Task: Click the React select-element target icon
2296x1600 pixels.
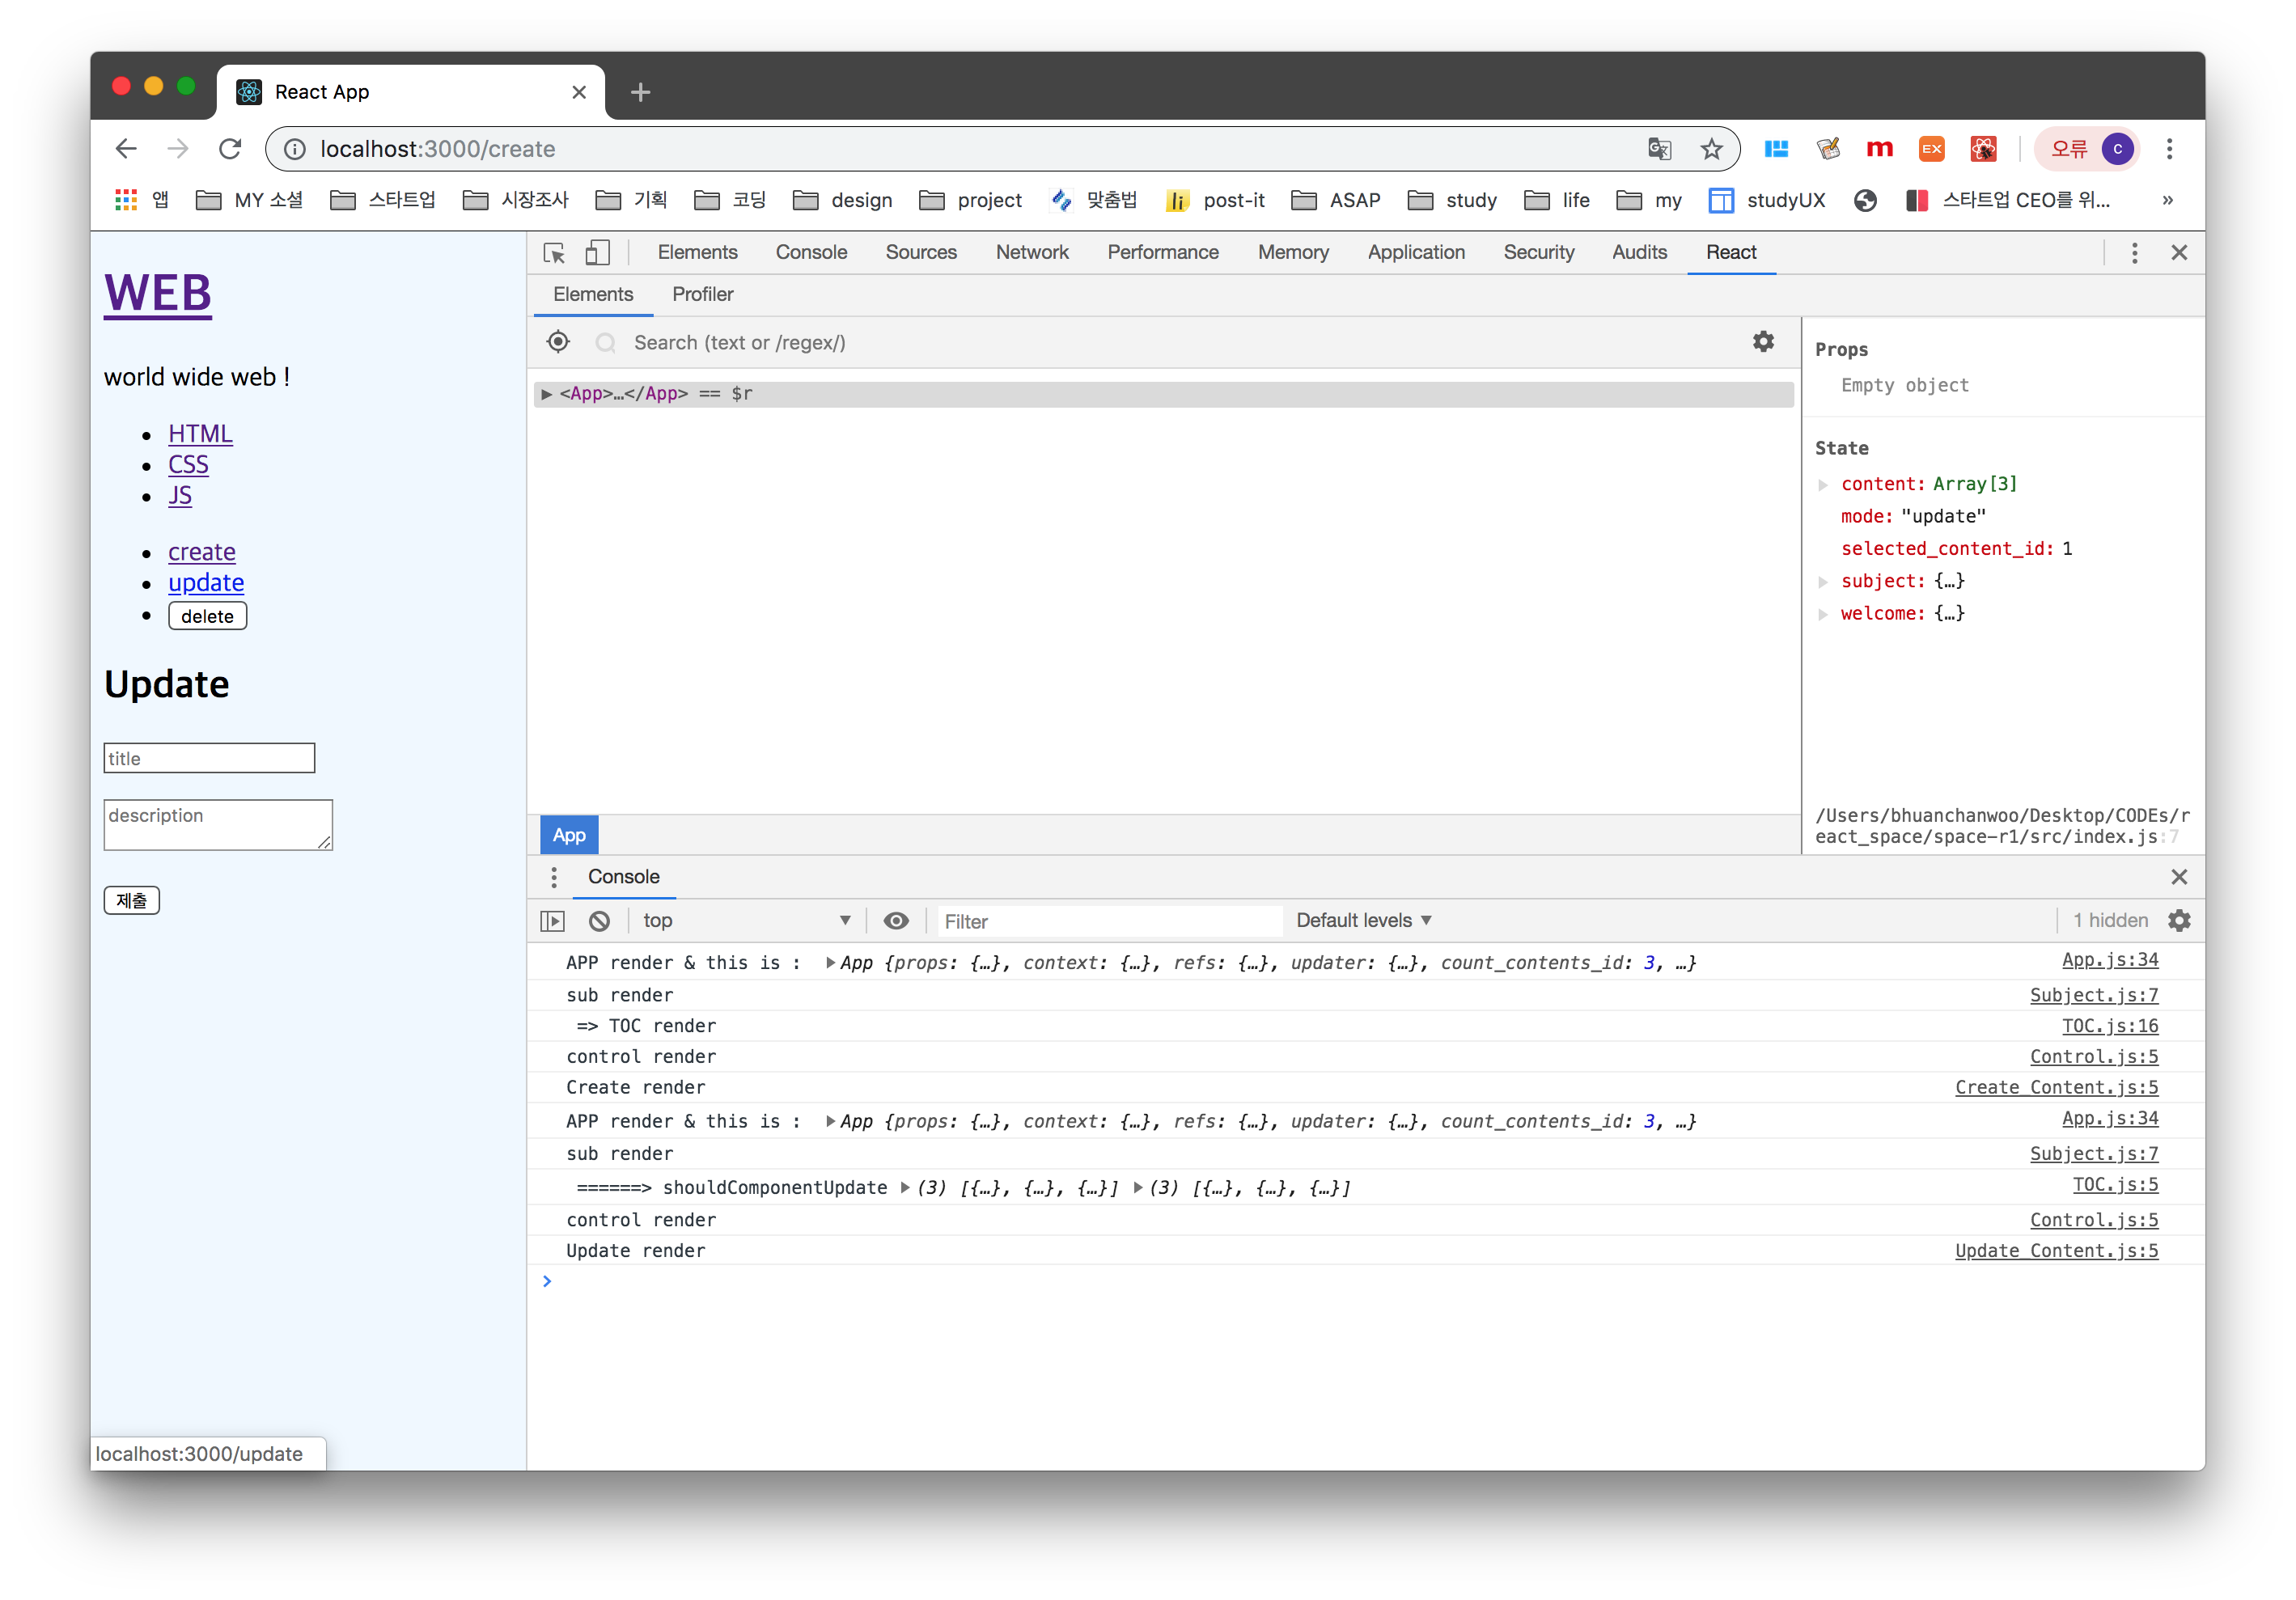Action: tap(558, 342)
